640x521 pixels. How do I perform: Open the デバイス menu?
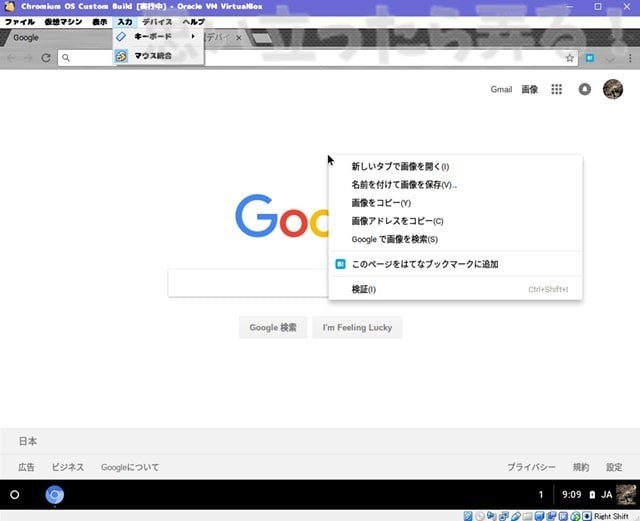pyautogui.click(x=157, y=22)
